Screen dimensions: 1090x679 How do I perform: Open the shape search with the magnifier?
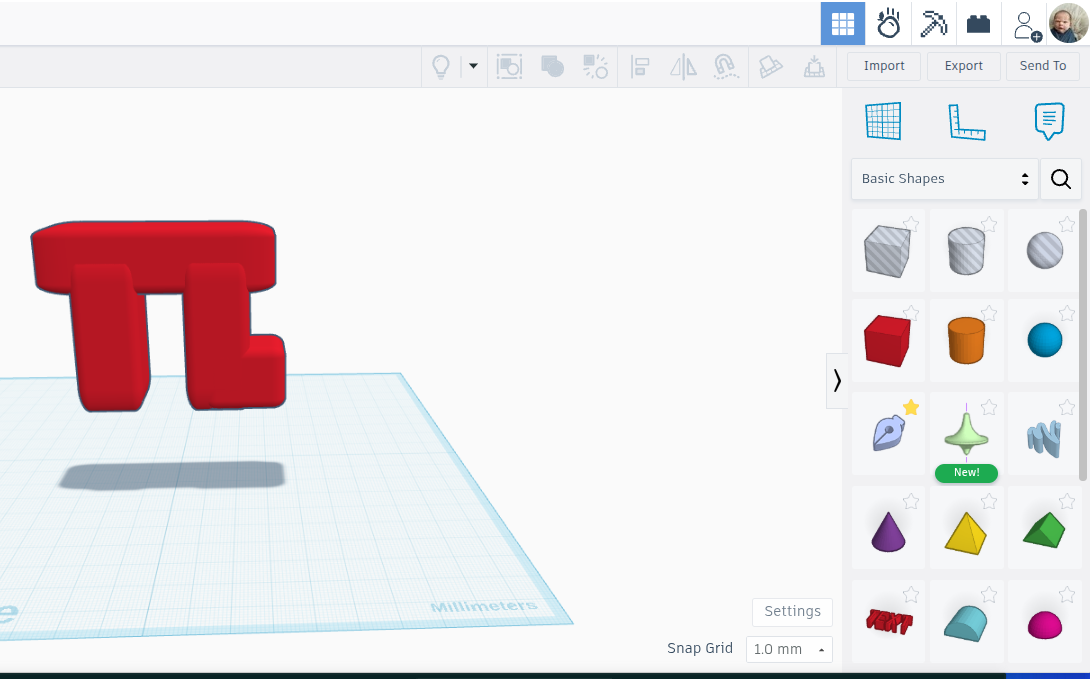point(1060,179)
